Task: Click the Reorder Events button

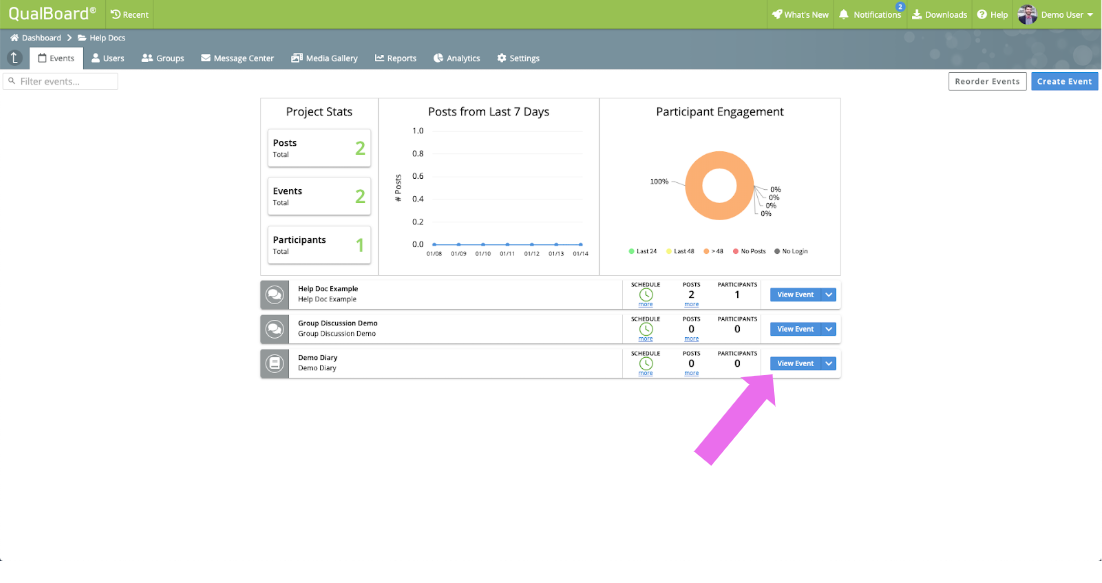Action: coord(987,81)
